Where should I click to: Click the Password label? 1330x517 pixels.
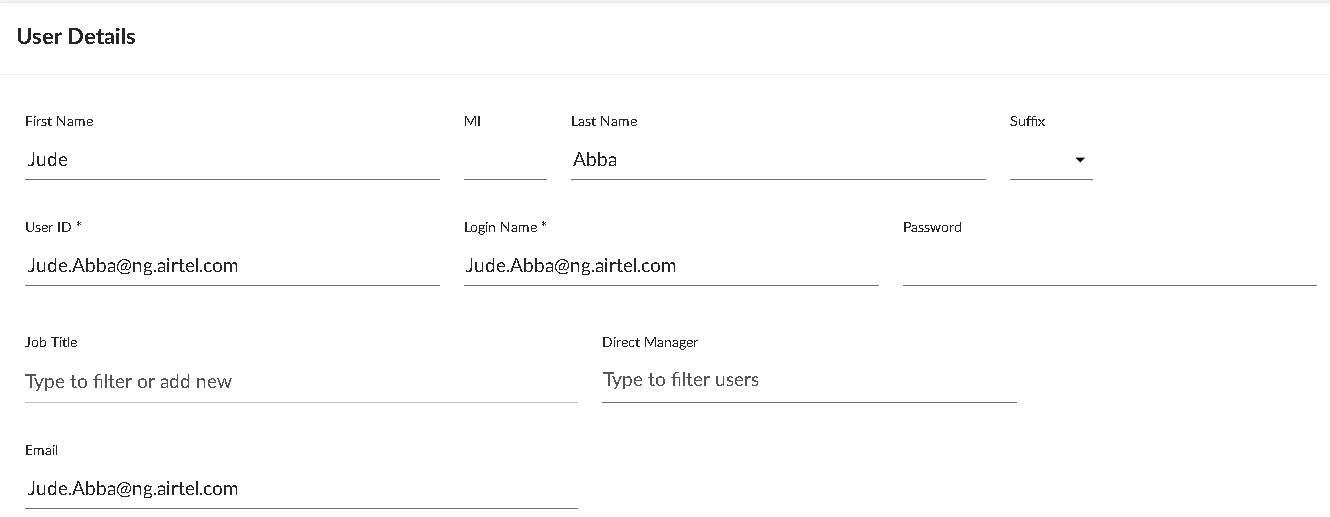tap(932, 227)
